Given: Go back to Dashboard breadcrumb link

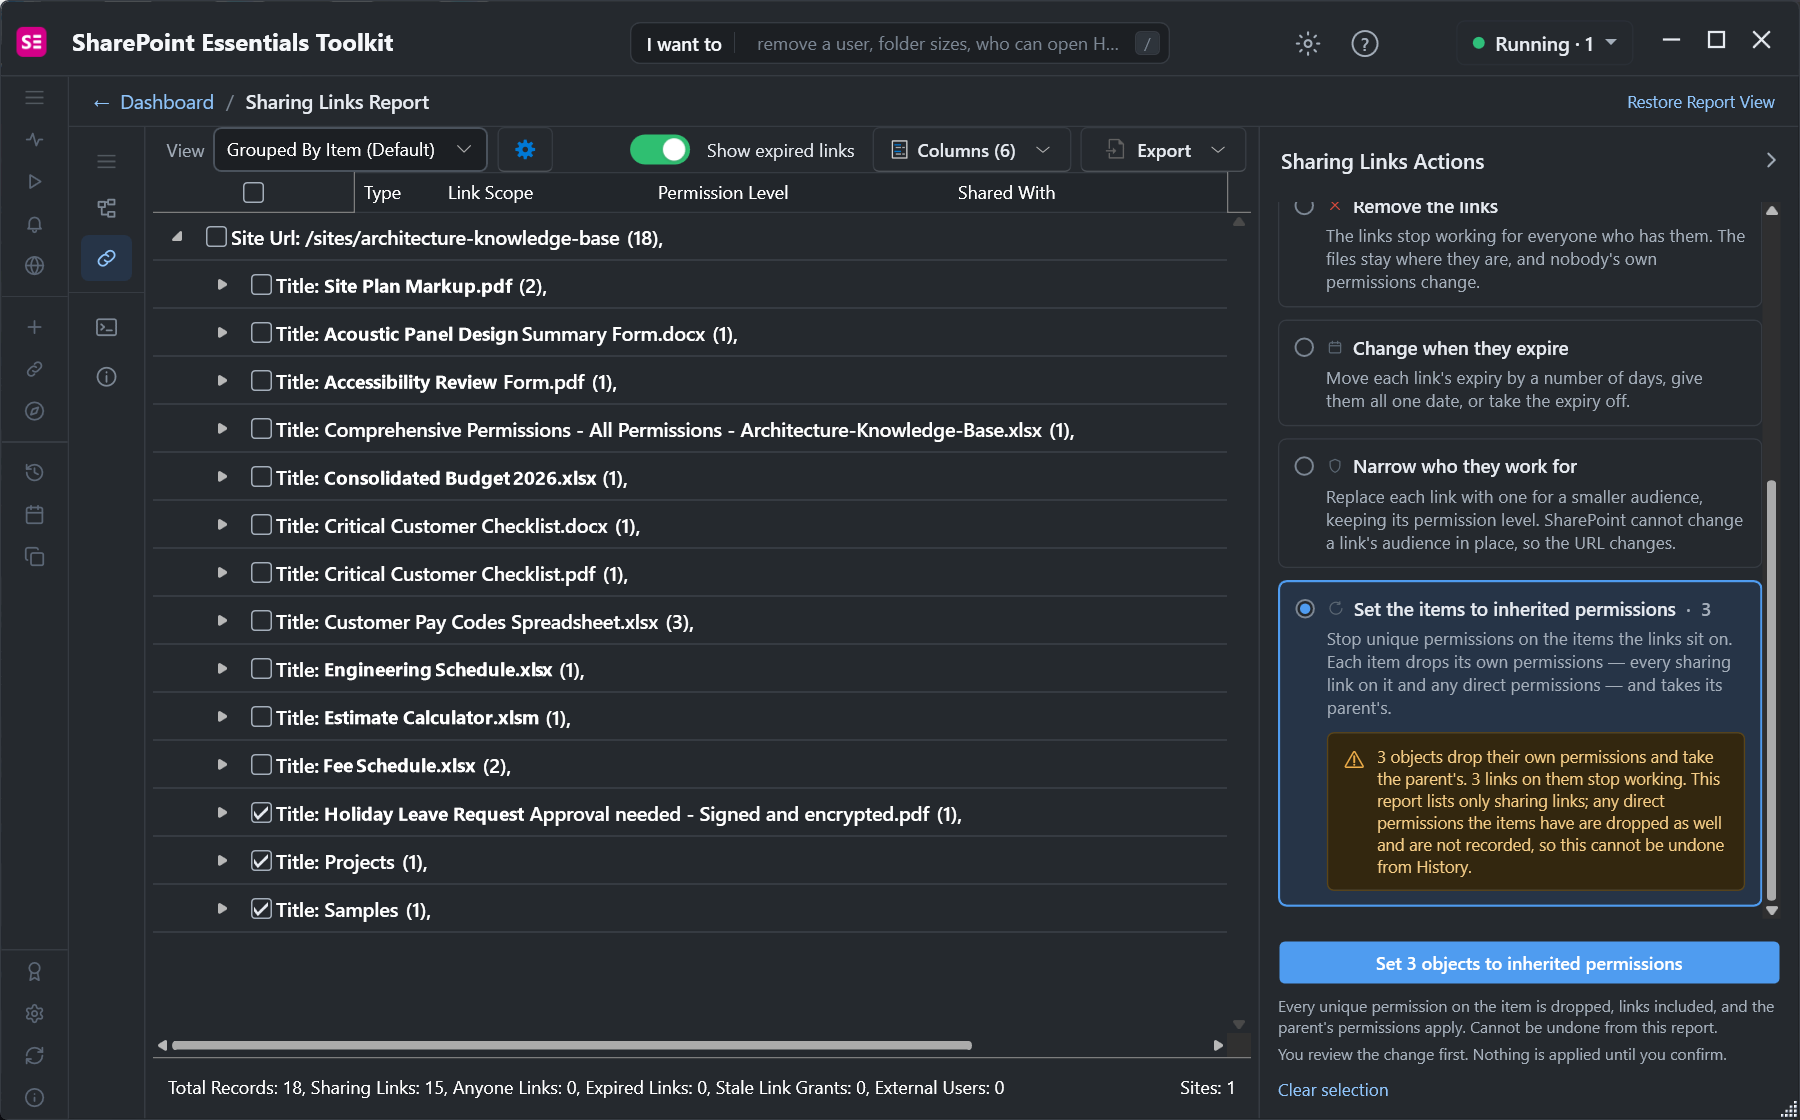Looking at the screenshot, I should click(166, 102).
